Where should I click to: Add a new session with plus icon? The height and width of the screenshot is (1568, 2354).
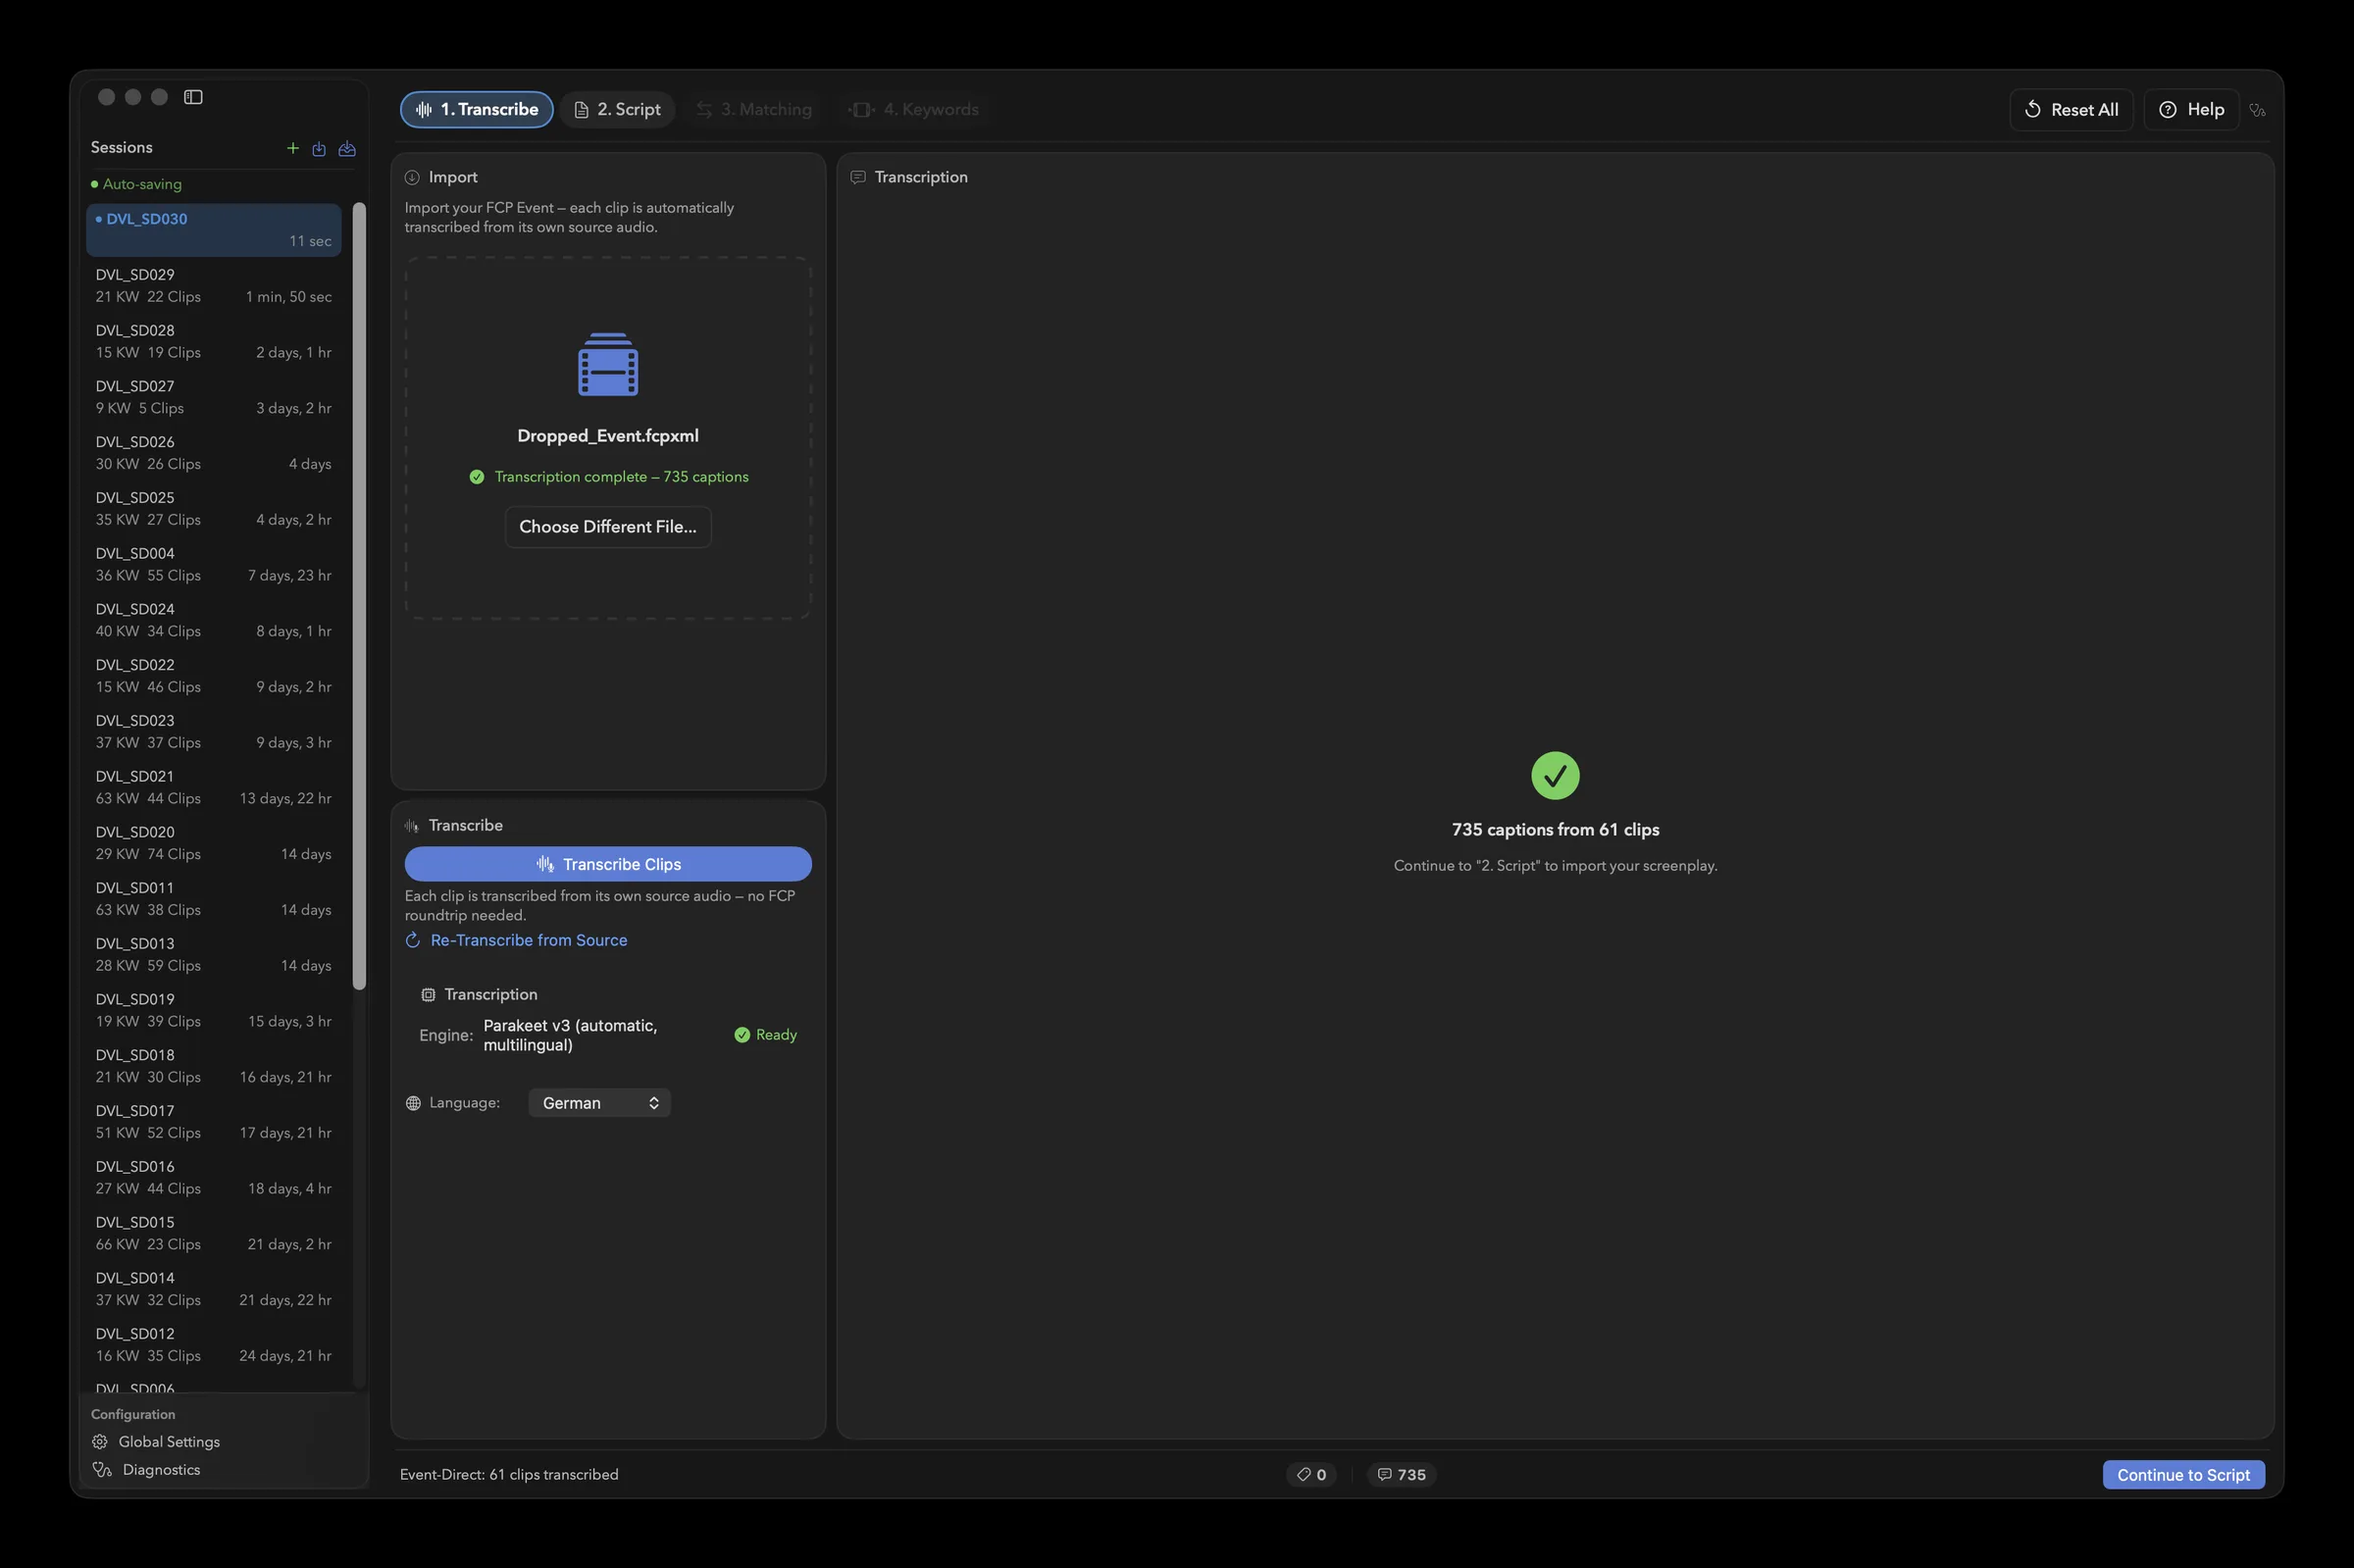click(x=293, y=148)
